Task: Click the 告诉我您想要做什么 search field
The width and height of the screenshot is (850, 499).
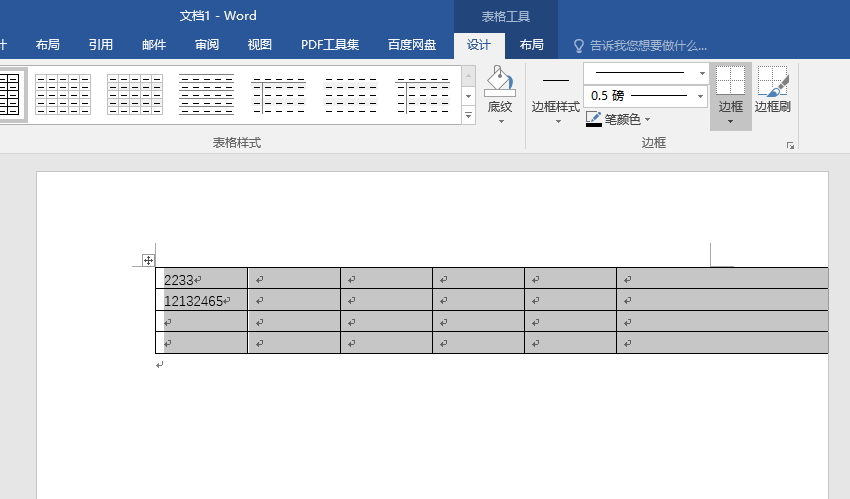Action: 648,45
